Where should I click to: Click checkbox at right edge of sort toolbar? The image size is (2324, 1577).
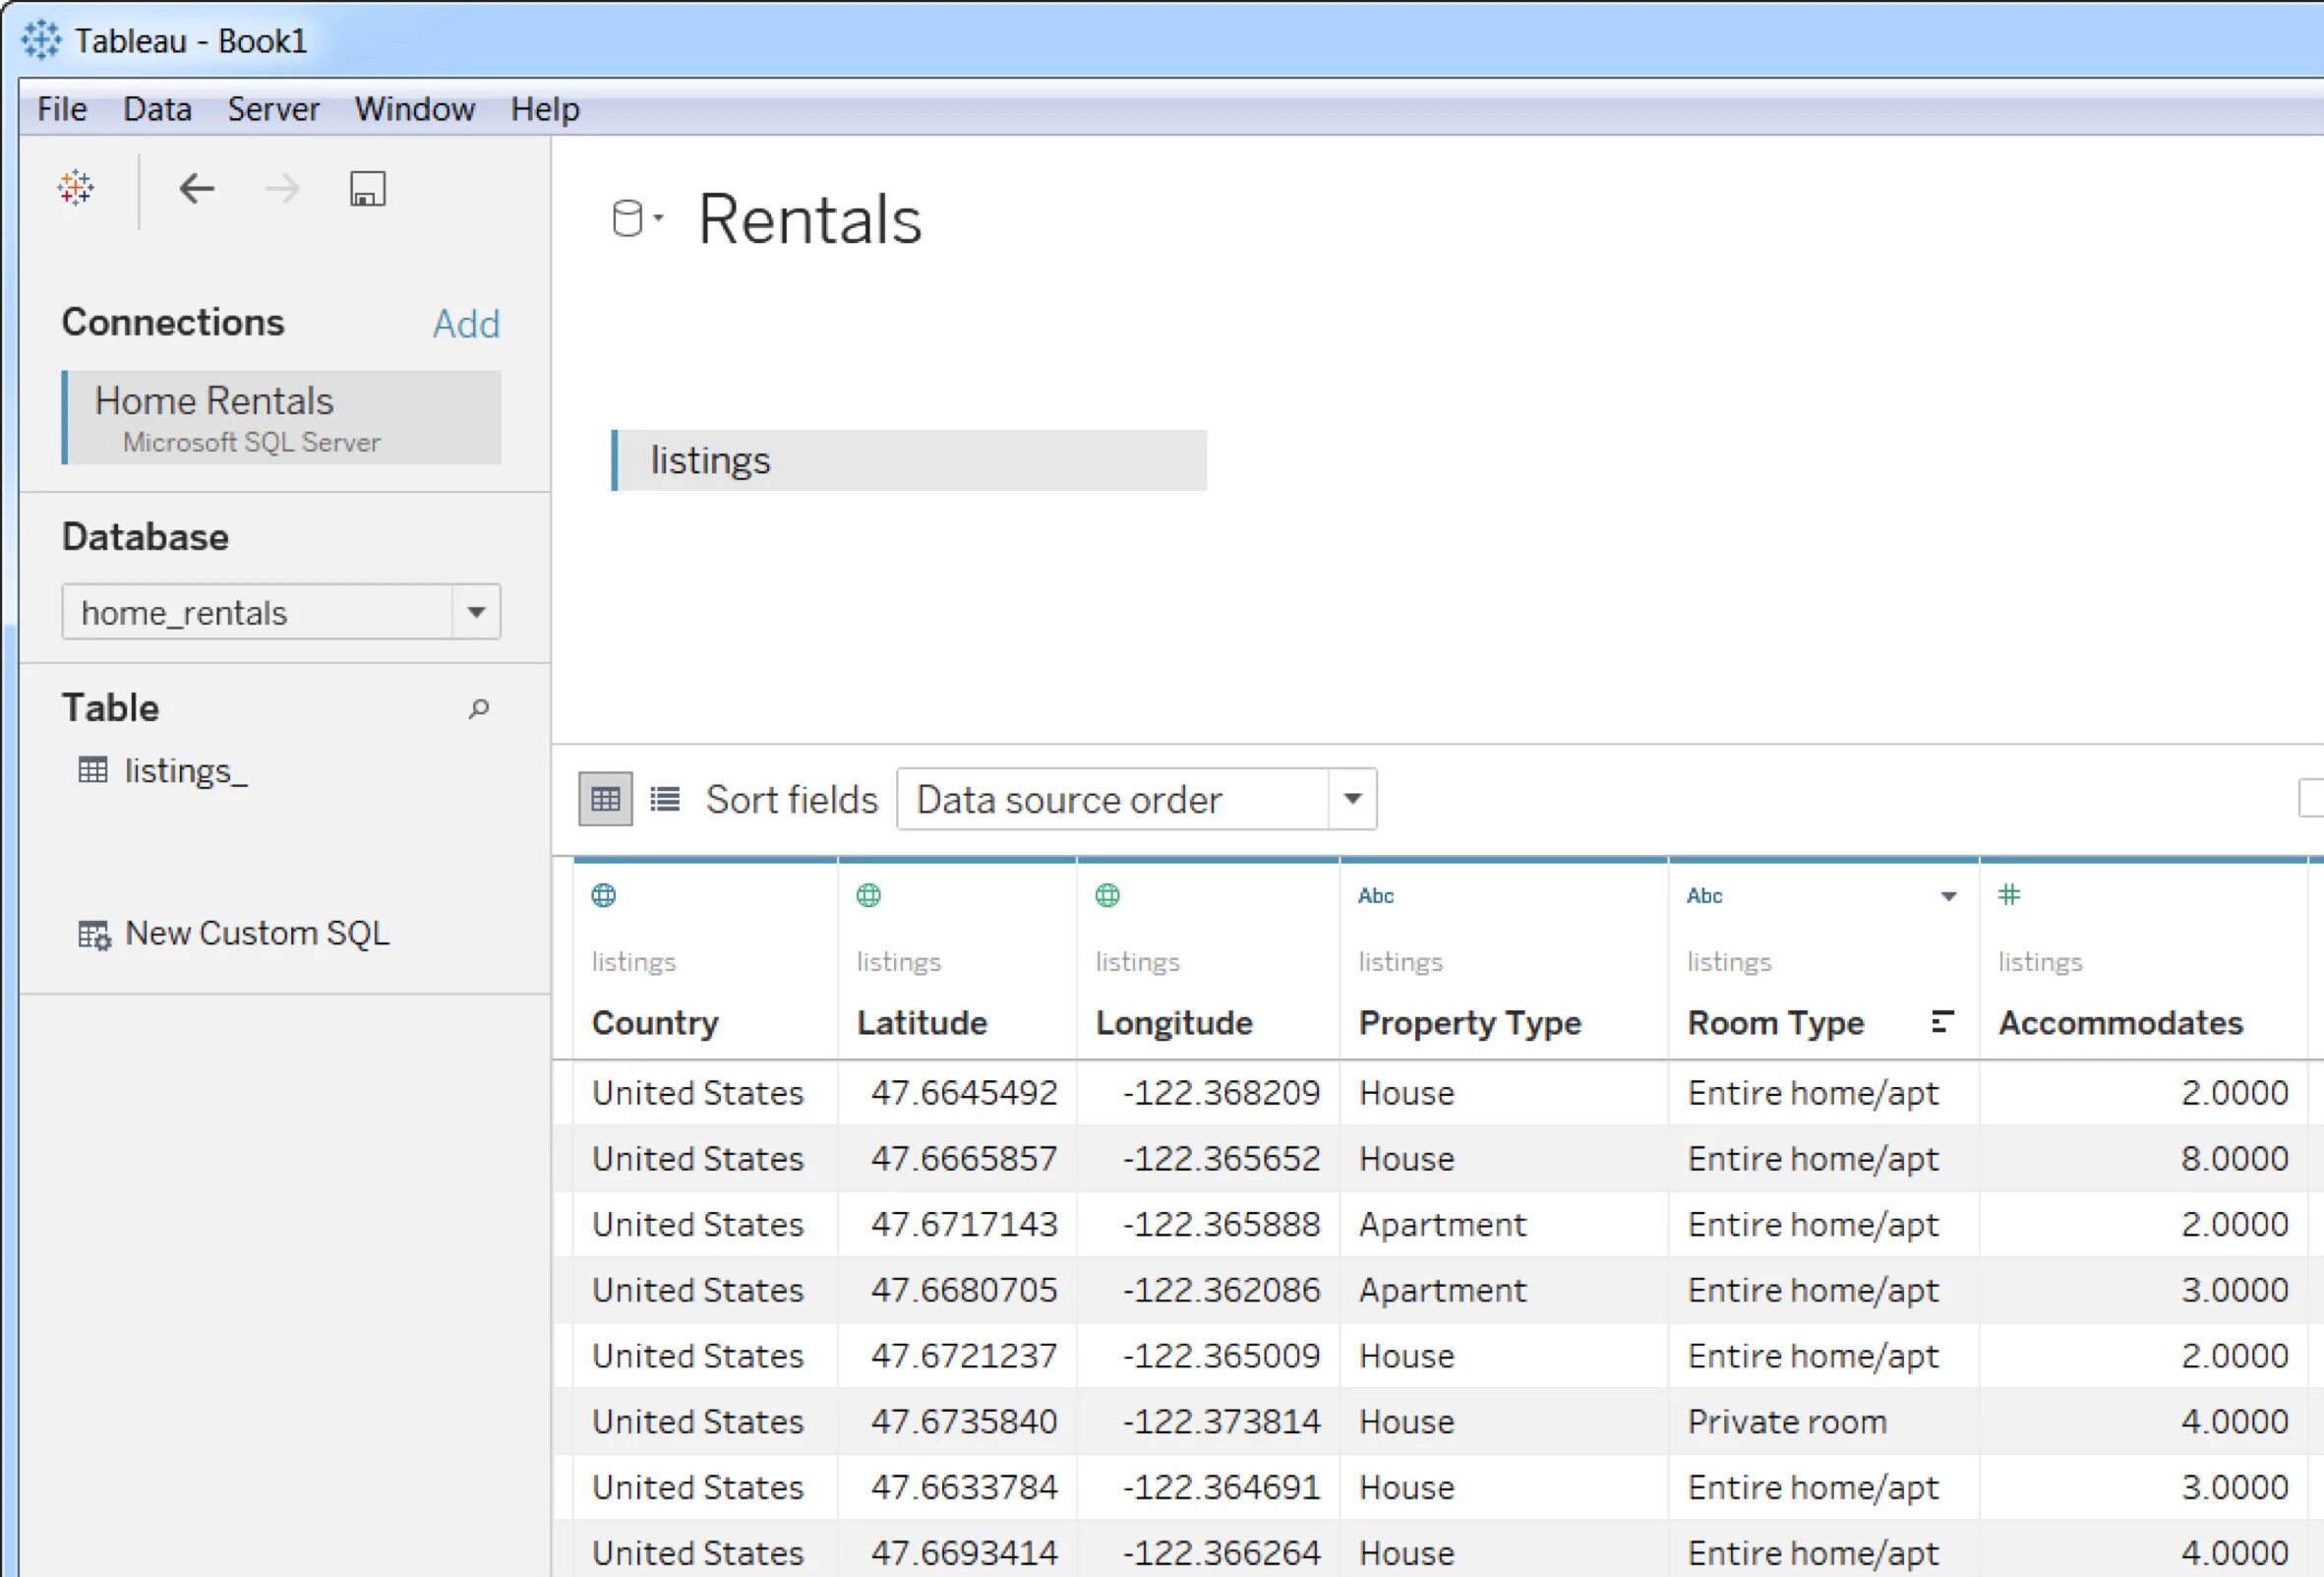pos(2312,799)
